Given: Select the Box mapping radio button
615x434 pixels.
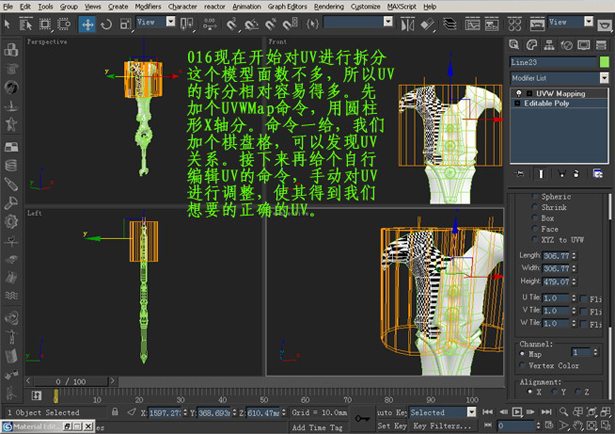Looking at the screenshot, I should [534, 218].
